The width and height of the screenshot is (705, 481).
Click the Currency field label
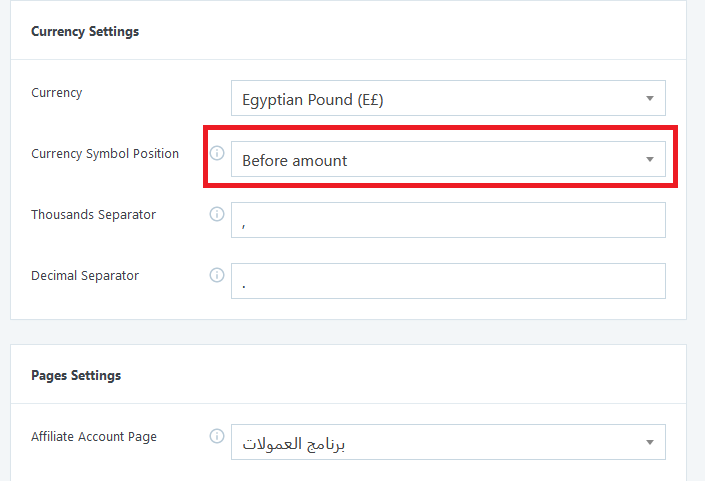point(57,93)
